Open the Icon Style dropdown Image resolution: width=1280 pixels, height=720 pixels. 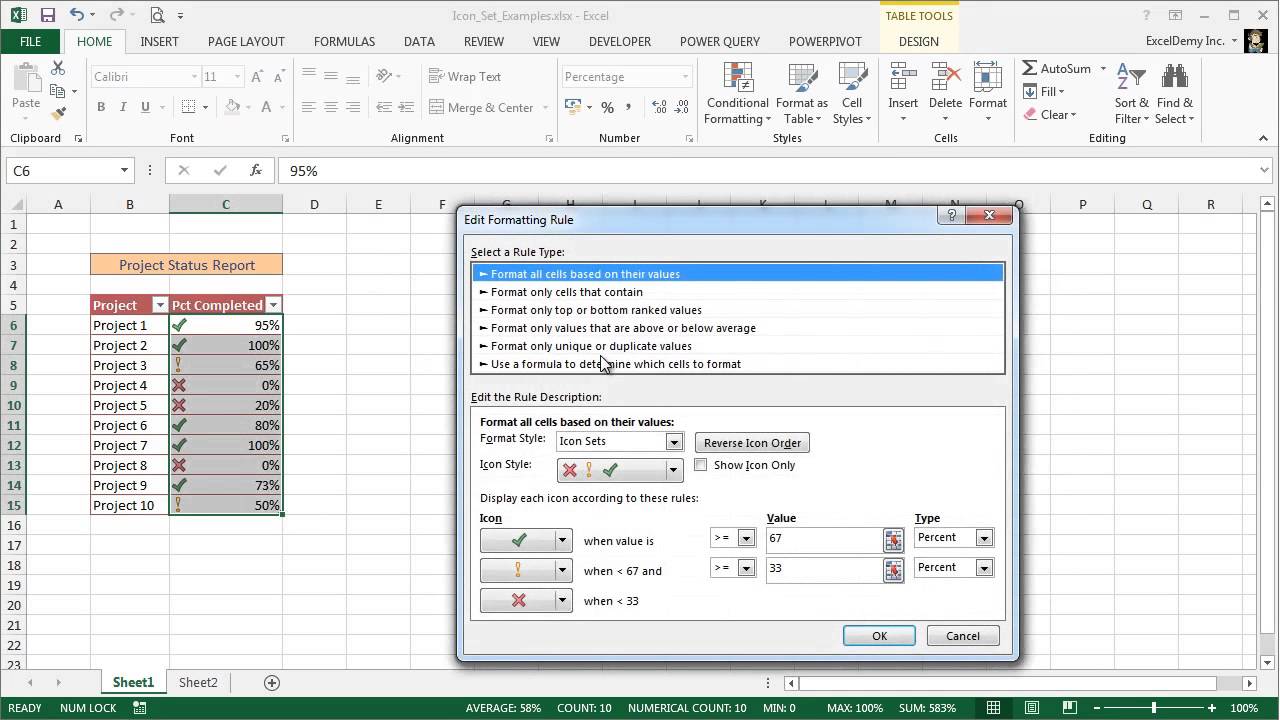(675, 470)
